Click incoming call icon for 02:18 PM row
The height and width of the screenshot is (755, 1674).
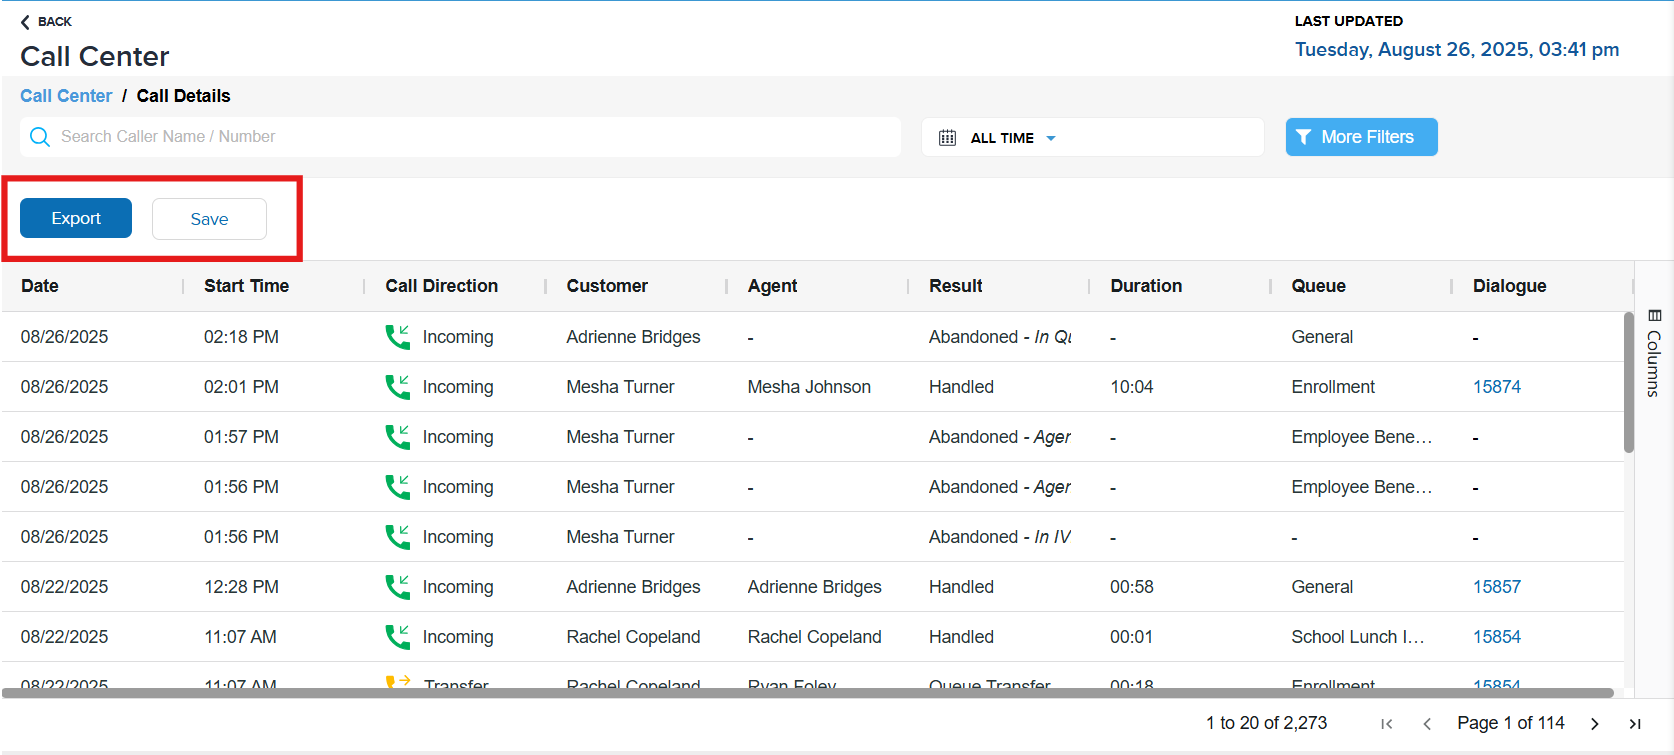[x=398, y=337]
